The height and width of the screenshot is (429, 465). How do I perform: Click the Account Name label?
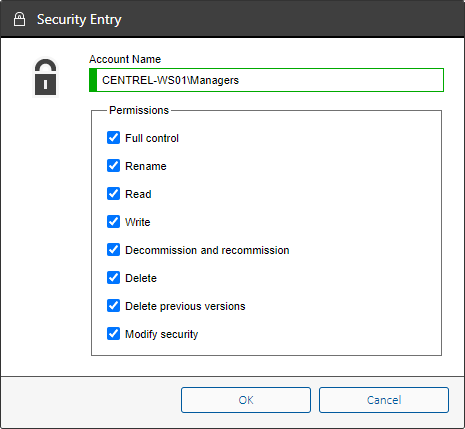point(125,59)
